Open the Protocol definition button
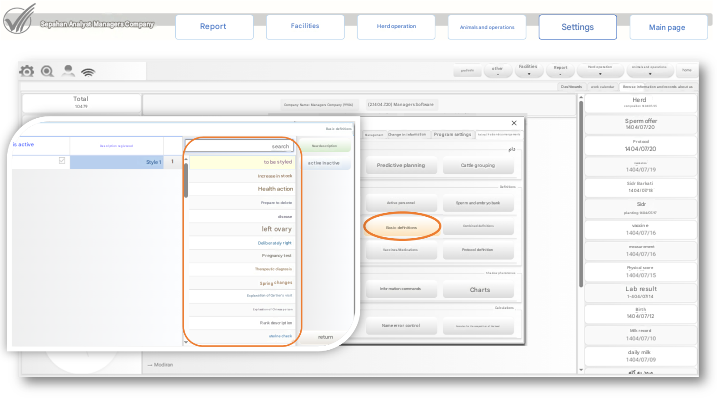Screen dimensions: 717x403 coord(478,250)
